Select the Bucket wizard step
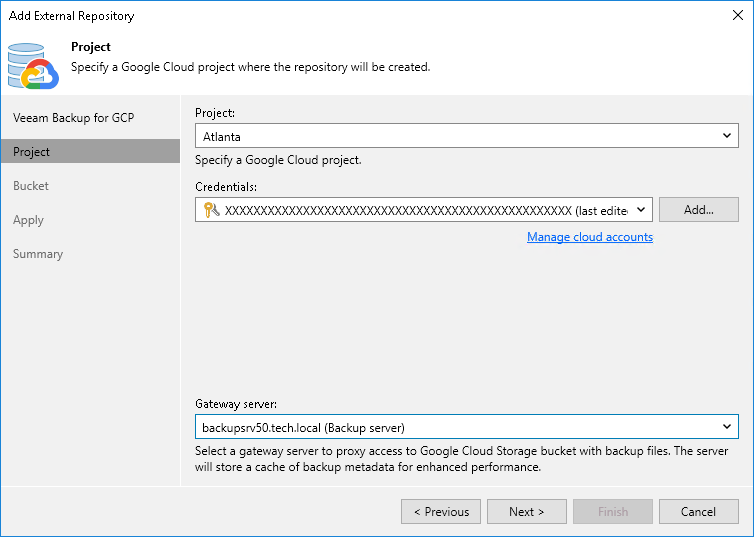Screen dimensions: 754x537 click(90, 186)
